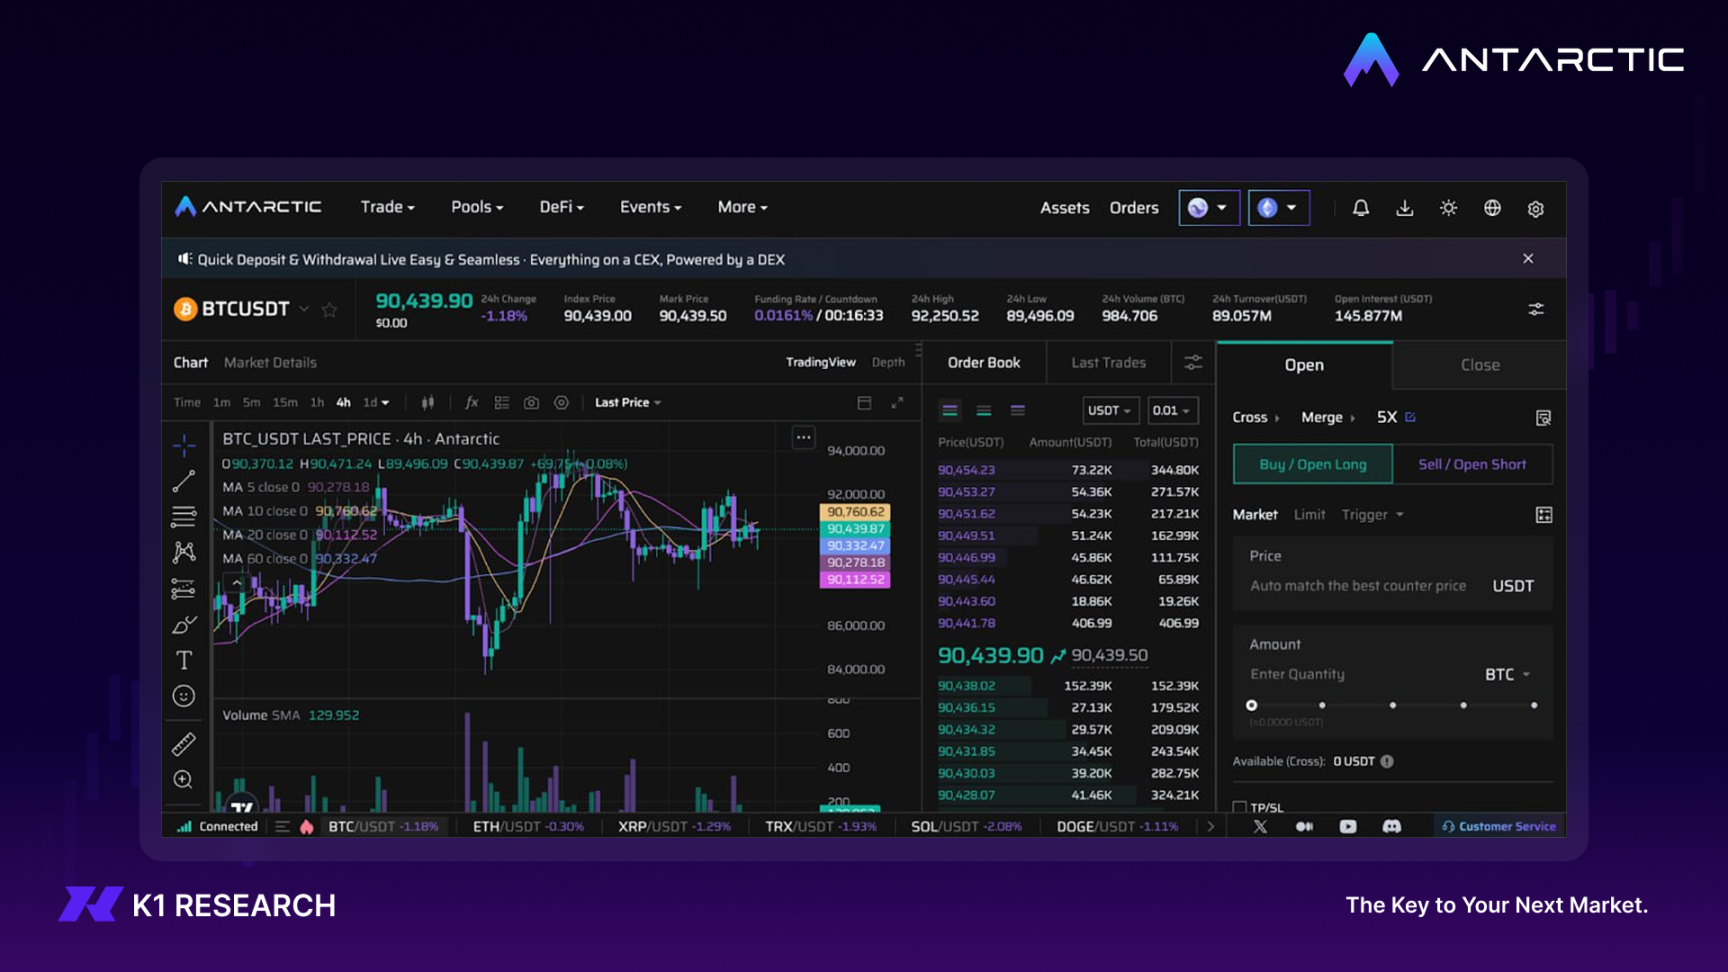Image resolution: width=1728 pixels, height=972 pixels.
Task: Enable the TP/SL checkbox
Action: (1240, 807)
